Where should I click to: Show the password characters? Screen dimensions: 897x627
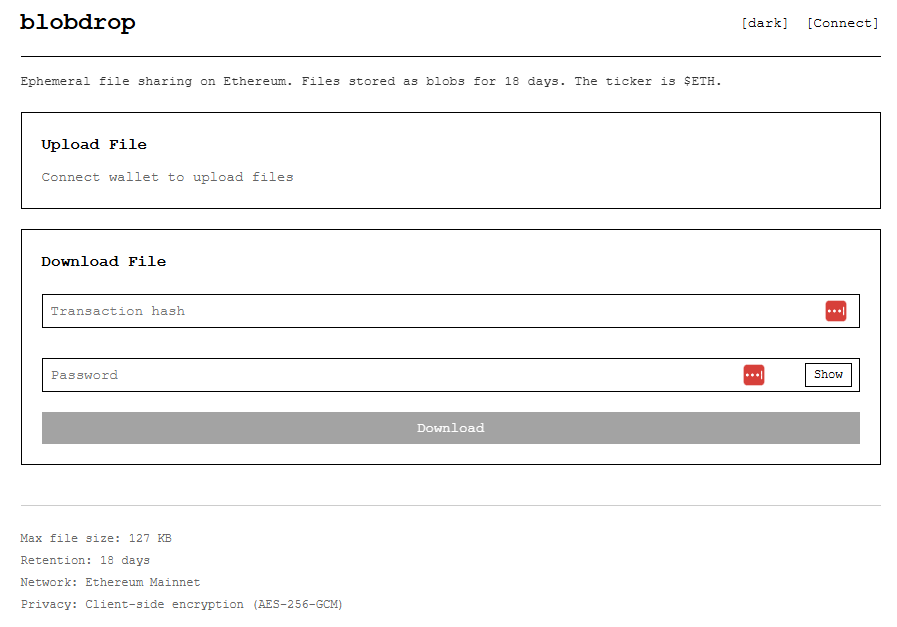[827, 375]
